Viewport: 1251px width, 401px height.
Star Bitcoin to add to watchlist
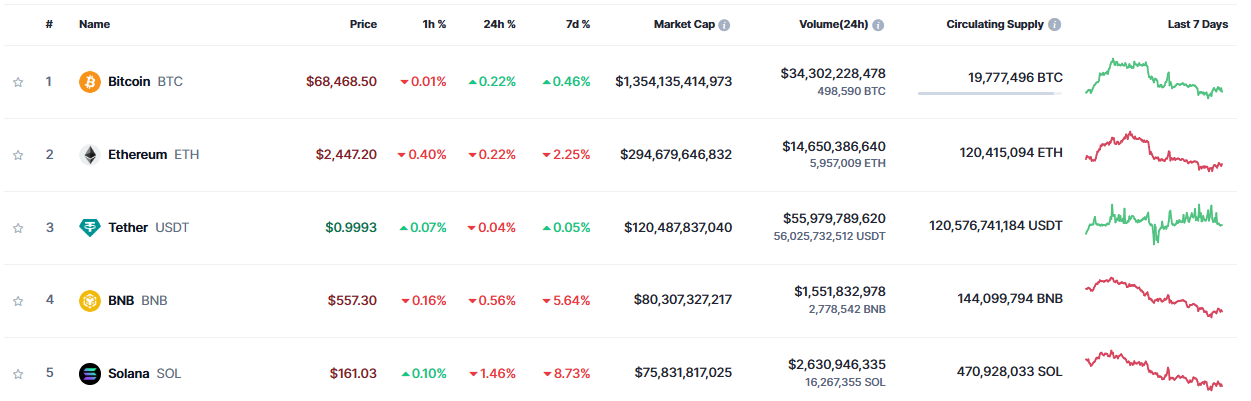[18, 82]
